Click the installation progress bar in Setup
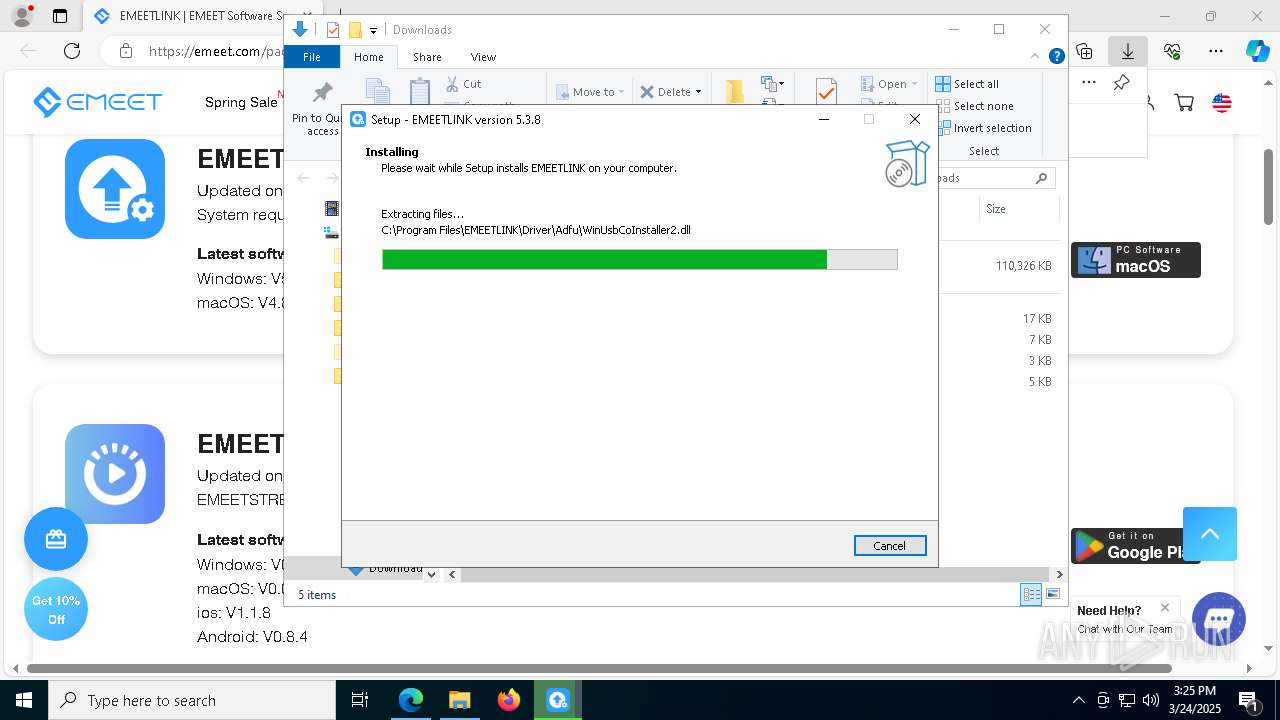Image resolution: width=1280 pixels, height=720 pixels. tap(640, 260)
